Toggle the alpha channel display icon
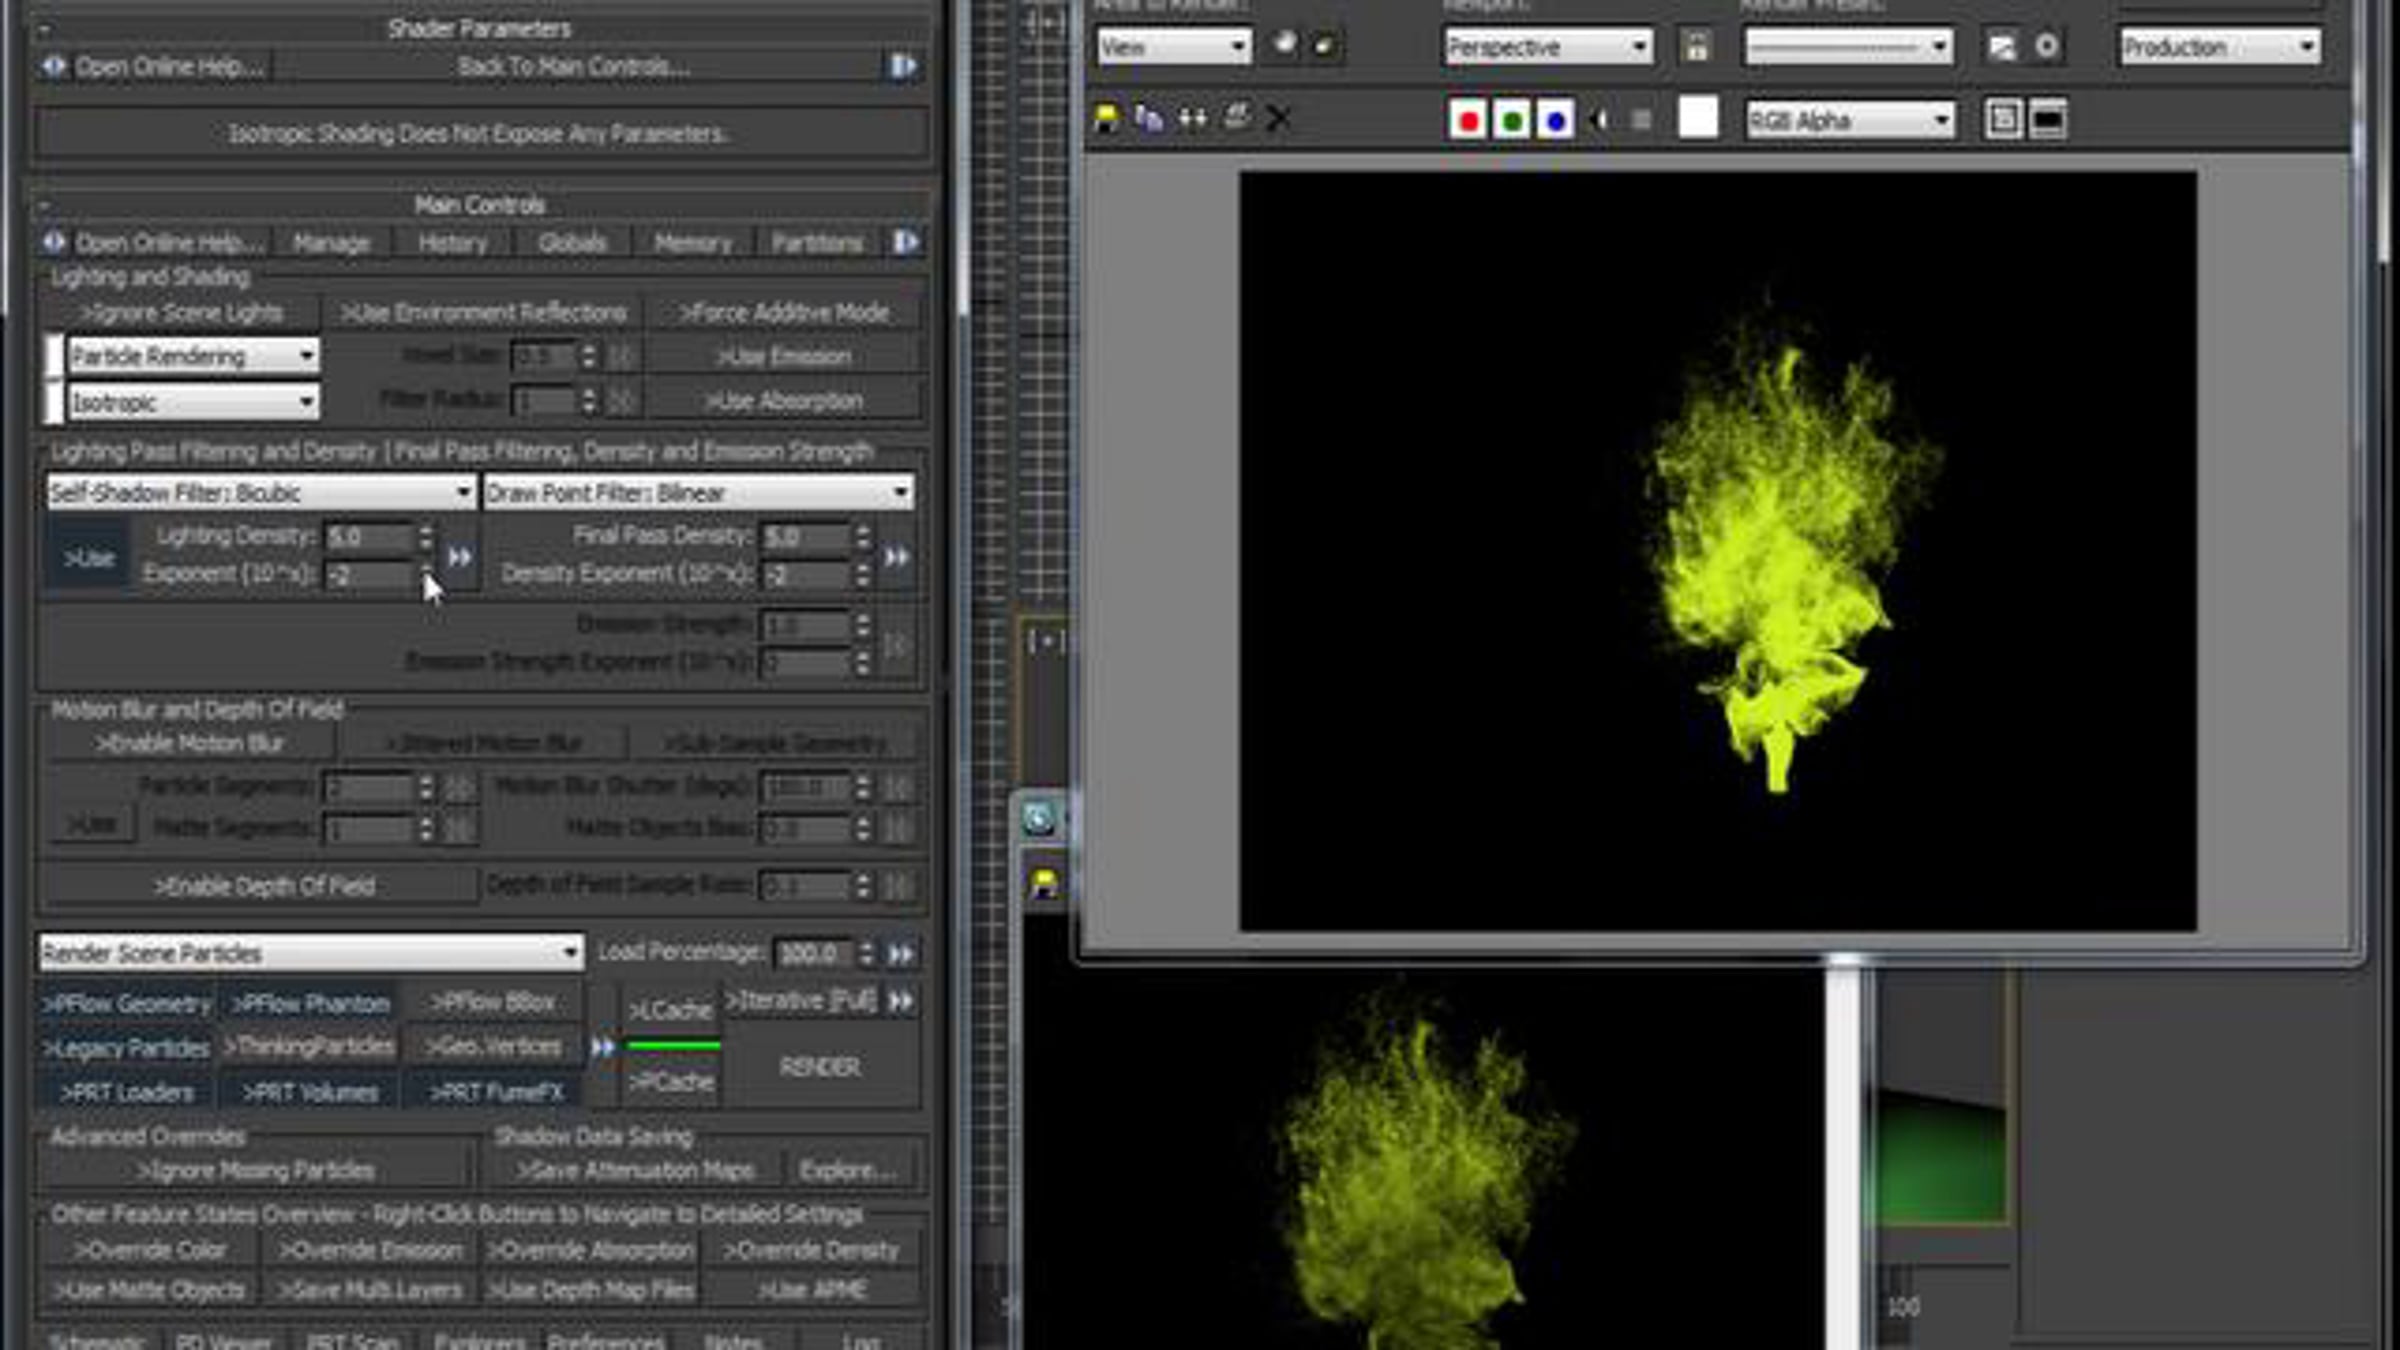 click(x=1599, y=121)
